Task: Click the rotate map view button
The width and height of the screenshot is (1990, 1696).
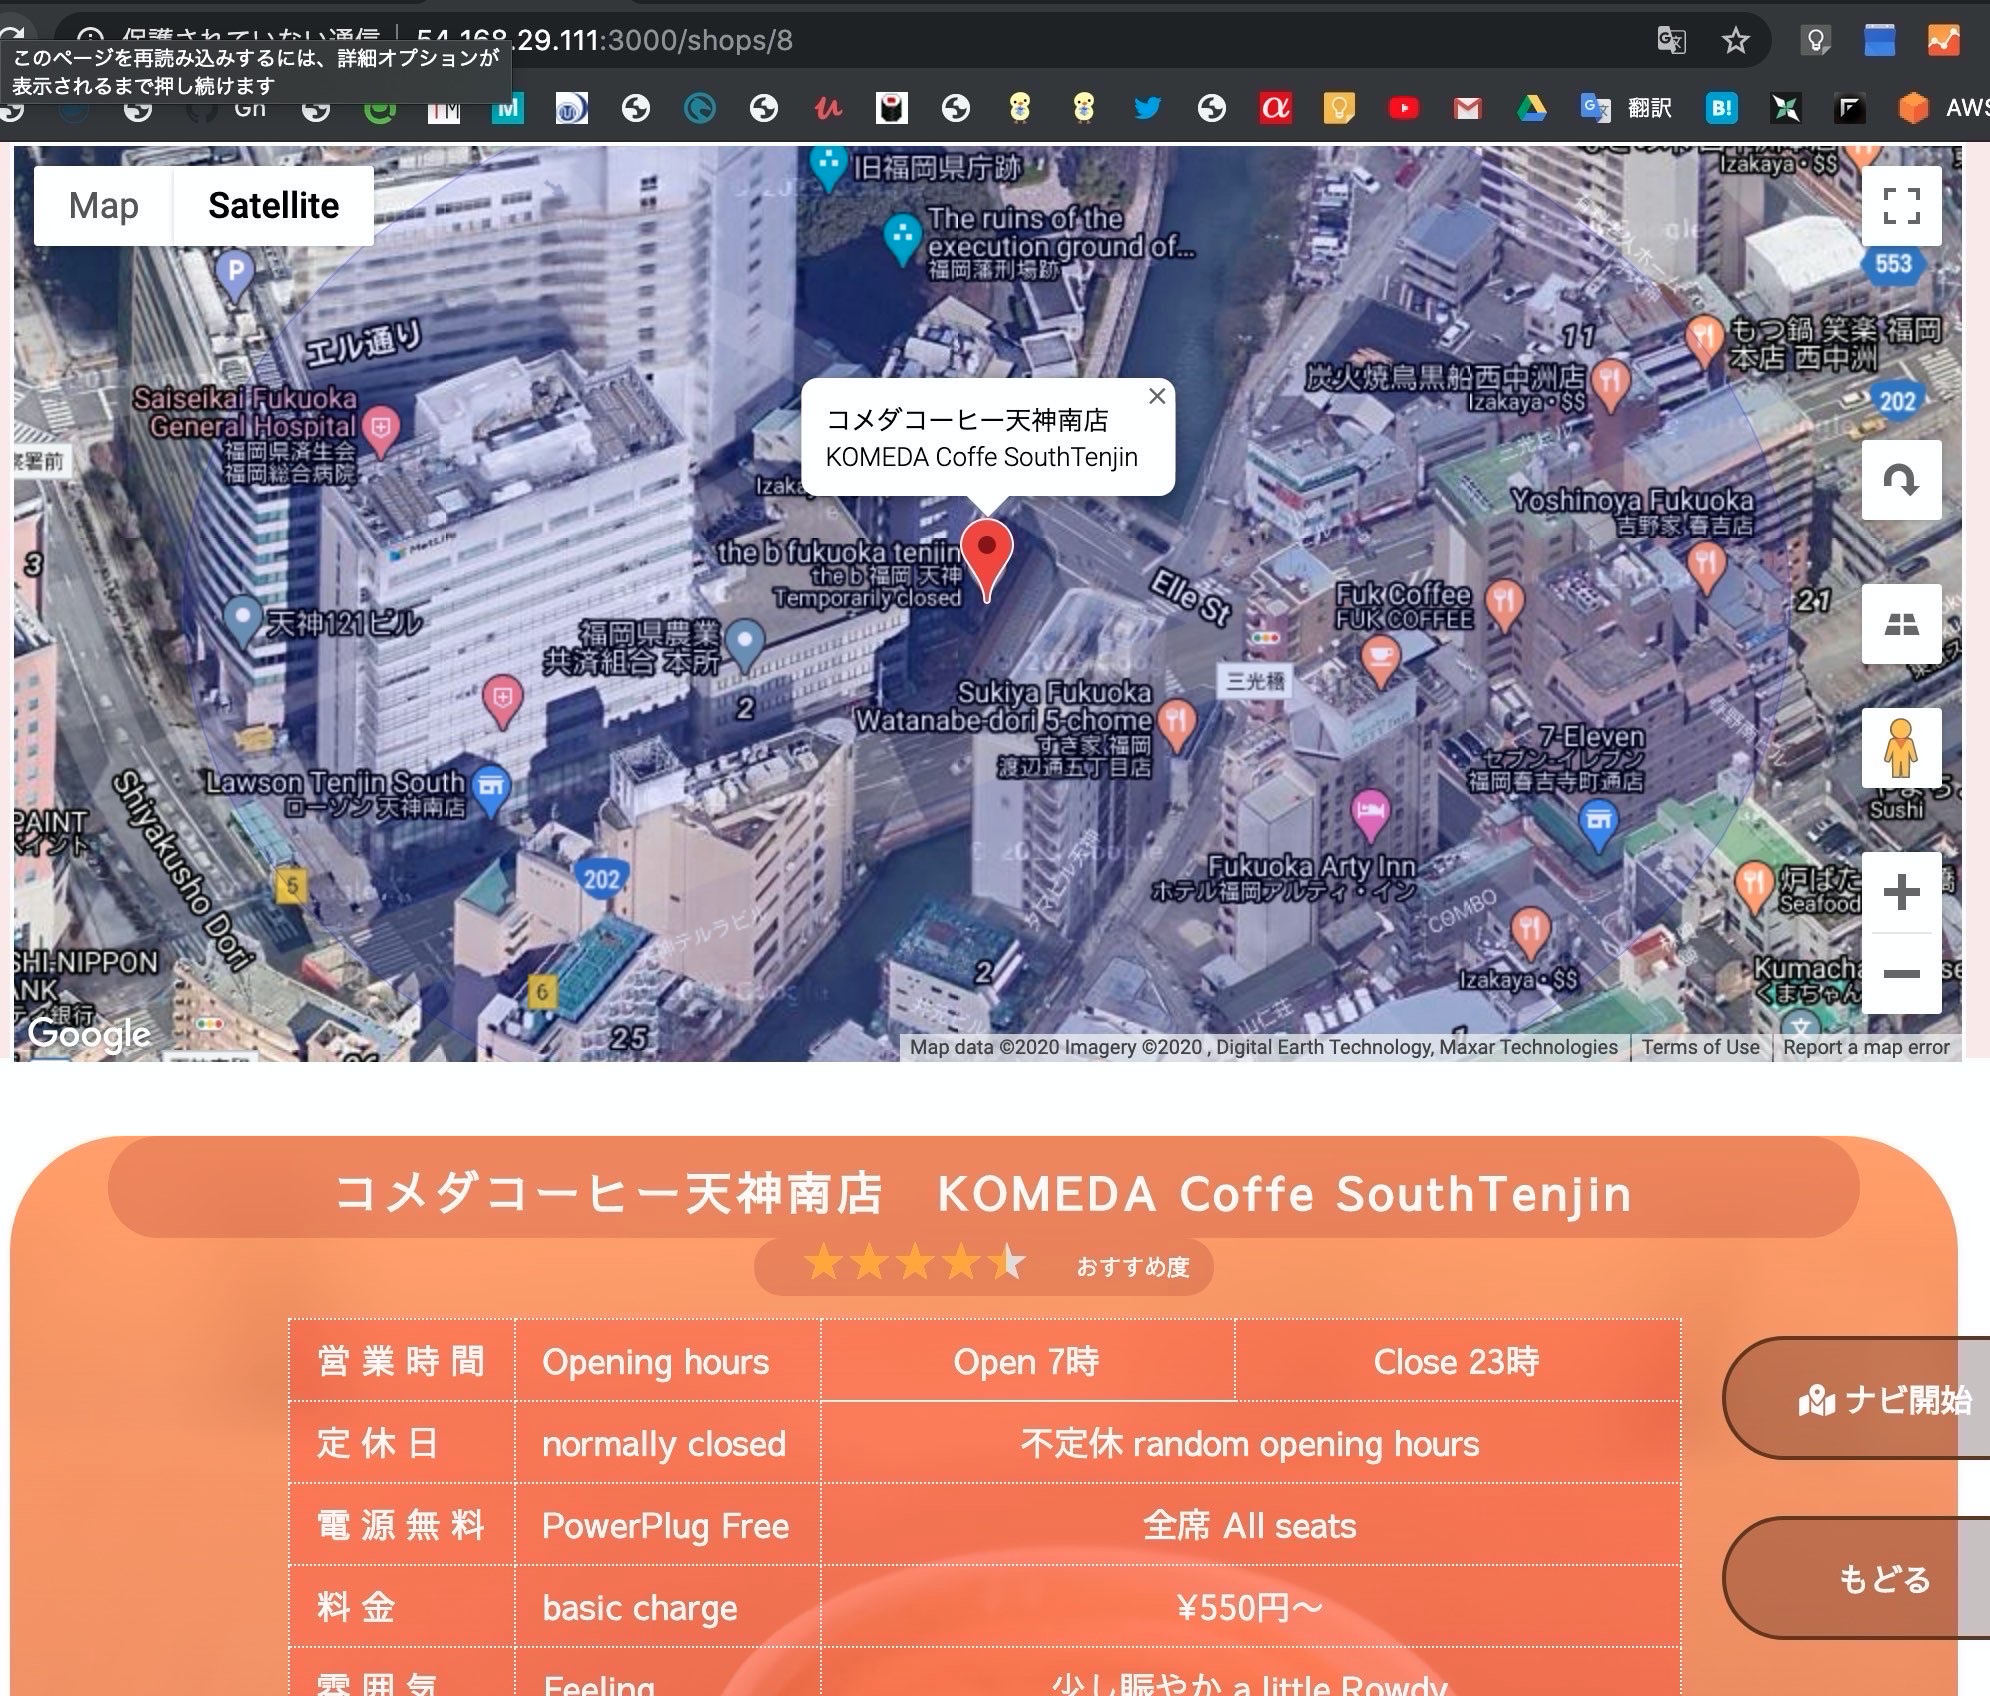Action: pos(1900,480)
